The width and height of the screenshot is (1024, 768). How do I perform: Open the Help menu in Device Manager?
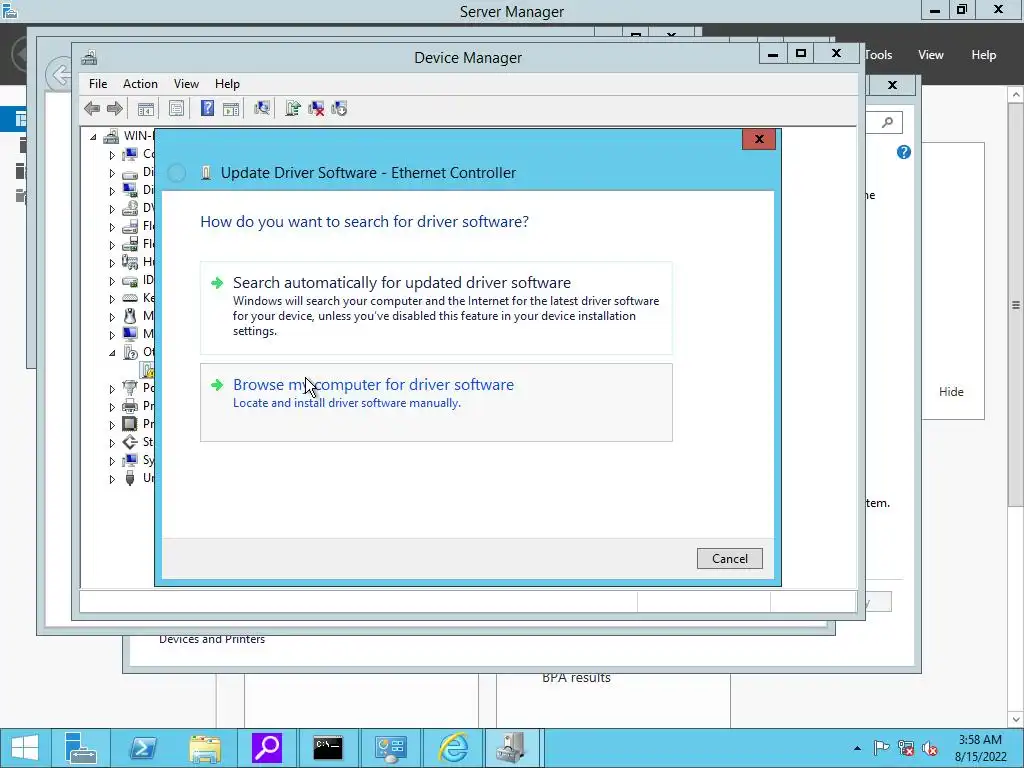coord(227,84)
